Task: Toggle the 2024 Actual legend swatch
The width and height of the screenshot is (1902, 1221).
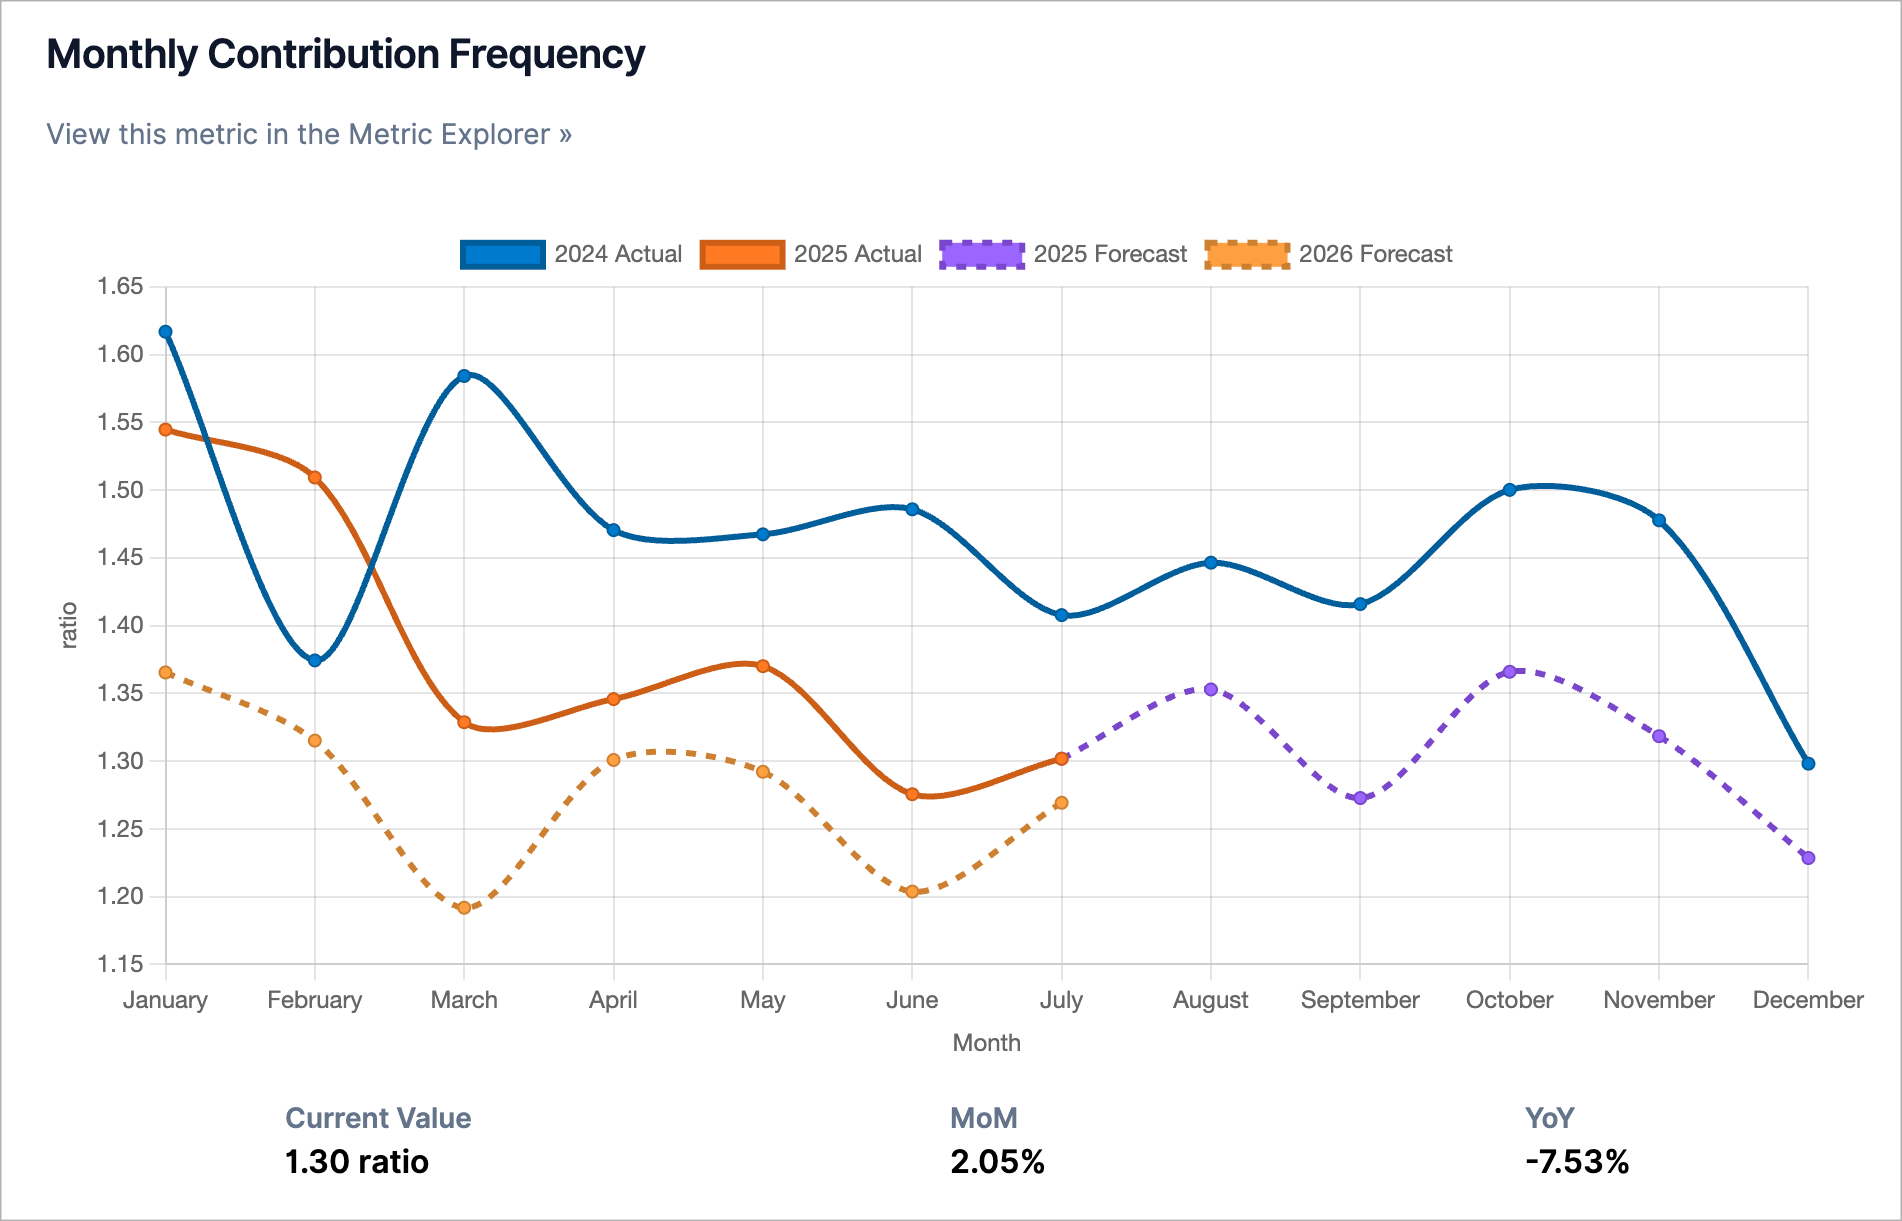Action: pyautogui.click(x=502, y=254)
